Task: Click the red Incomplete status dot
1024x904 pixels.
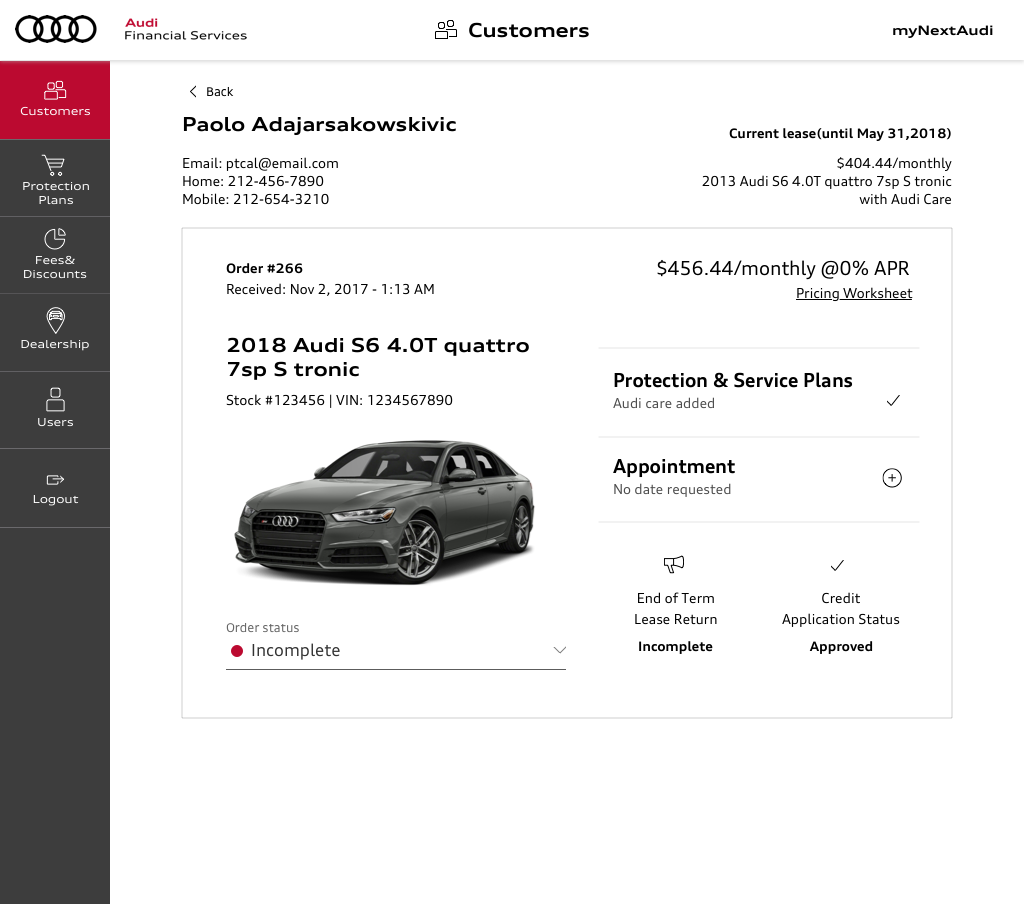Action: tap(237, 651)
